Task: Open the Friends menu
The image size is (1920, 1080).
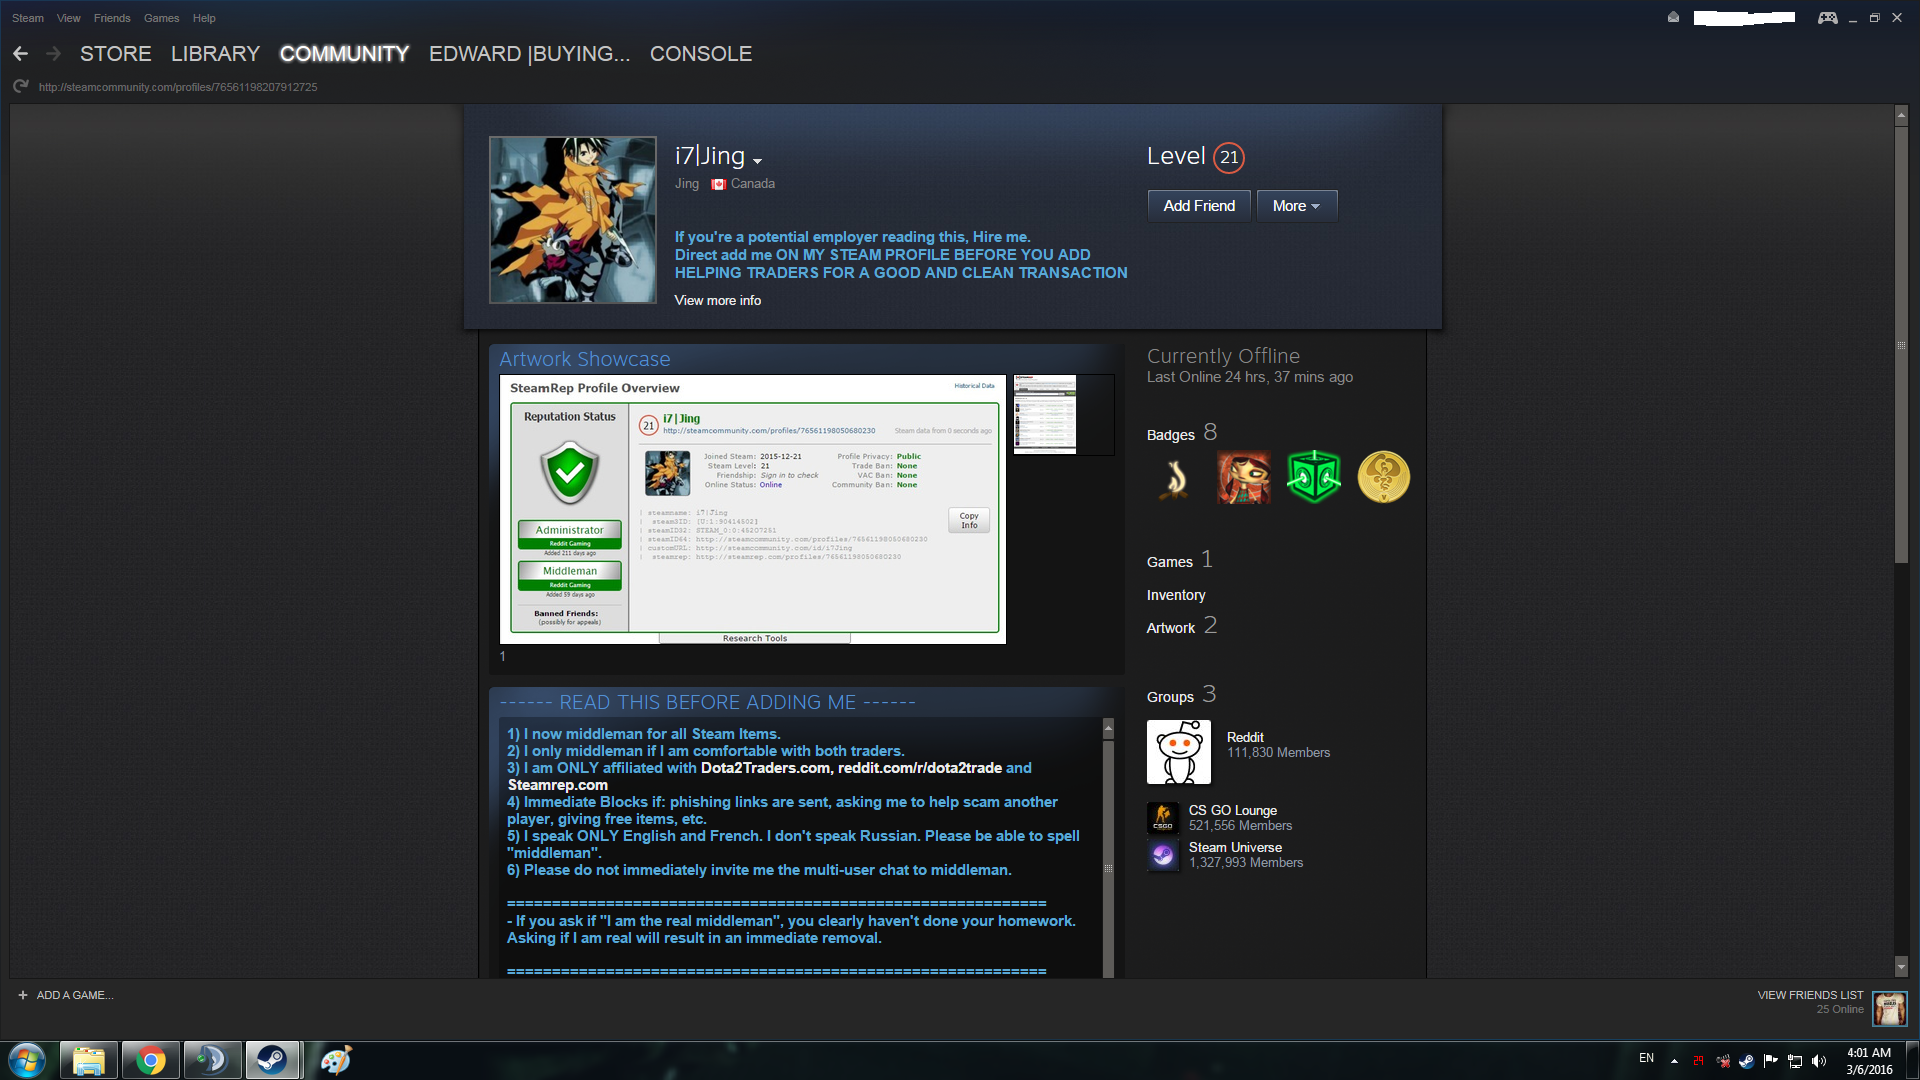Action: 112,18
